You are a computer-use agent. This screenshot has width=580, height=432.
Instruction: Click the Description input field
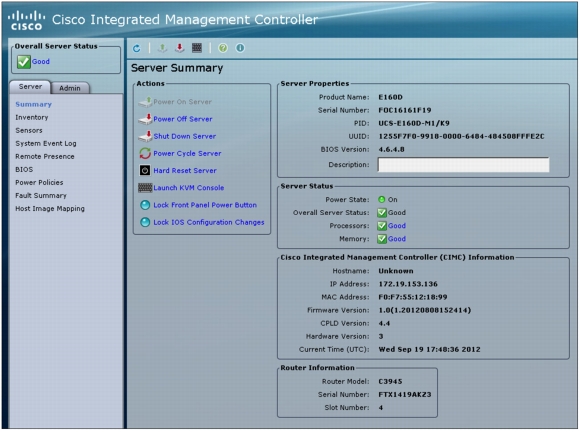pyautogui.click(x=463, y=165)
